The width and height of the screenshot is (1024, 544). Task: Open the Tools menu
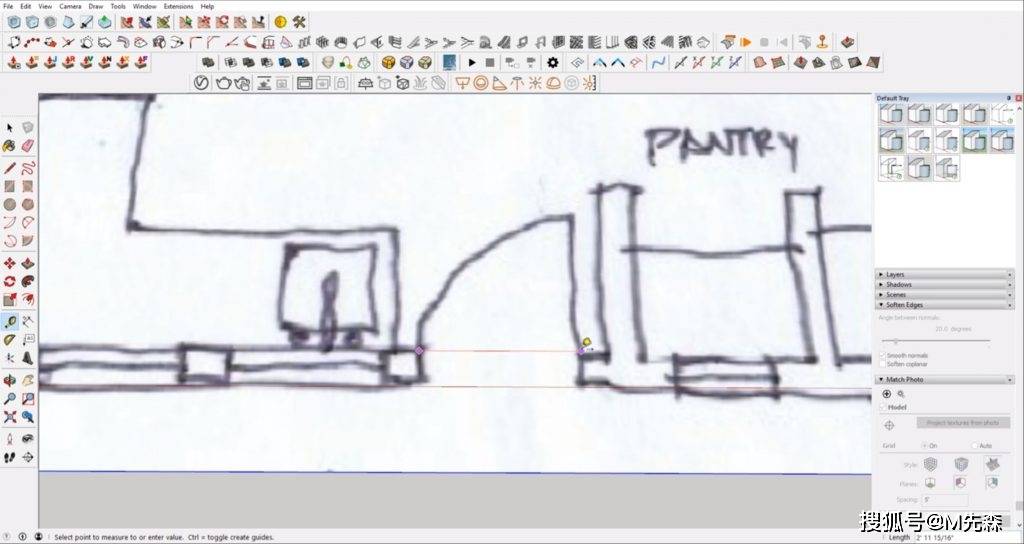click(118, 6)
